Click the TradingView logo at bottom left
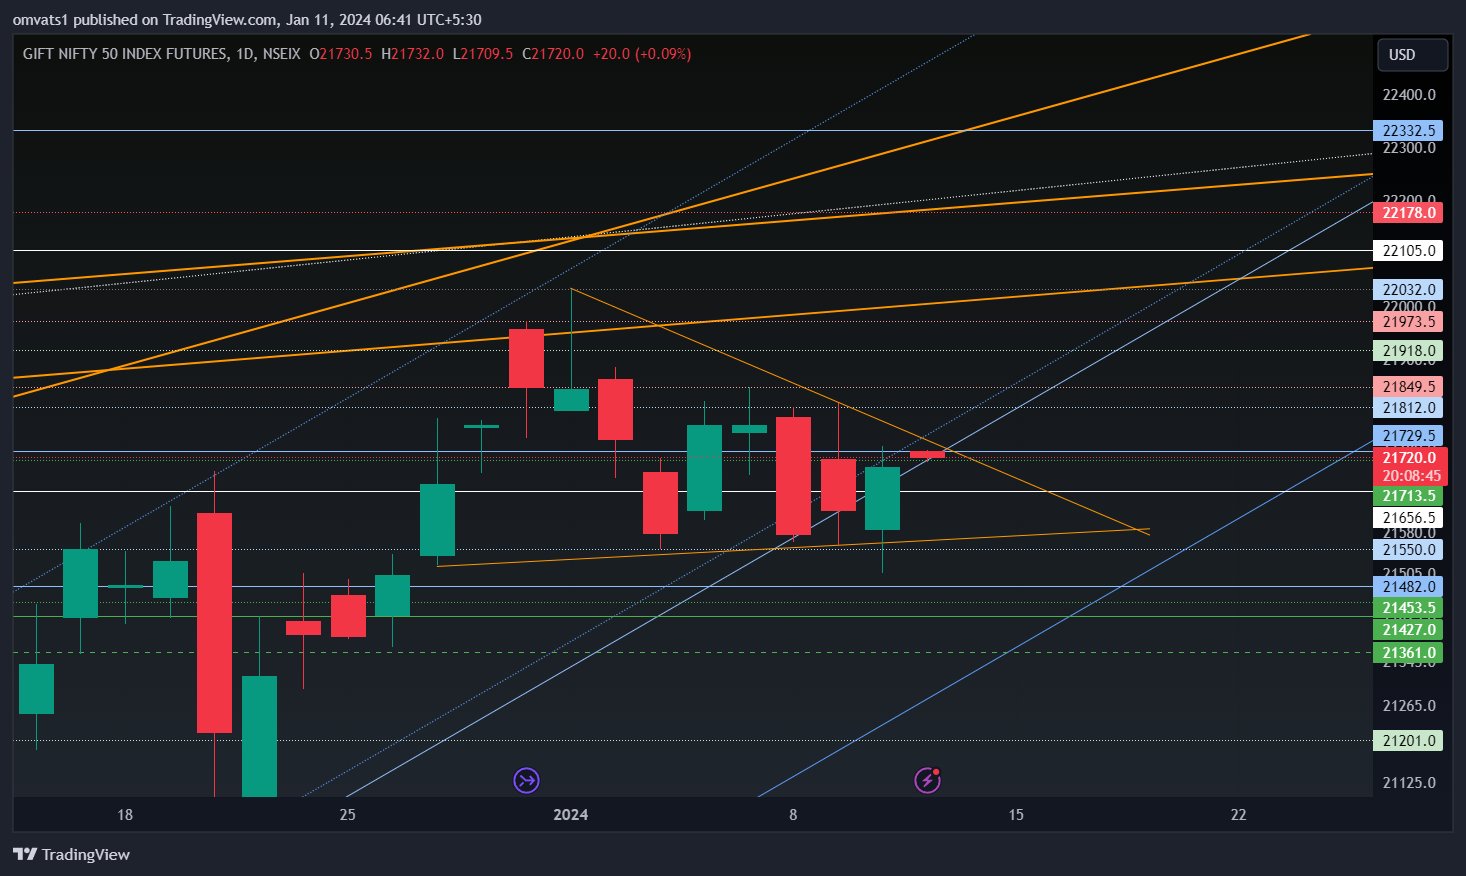 click(x=71, y=854)
